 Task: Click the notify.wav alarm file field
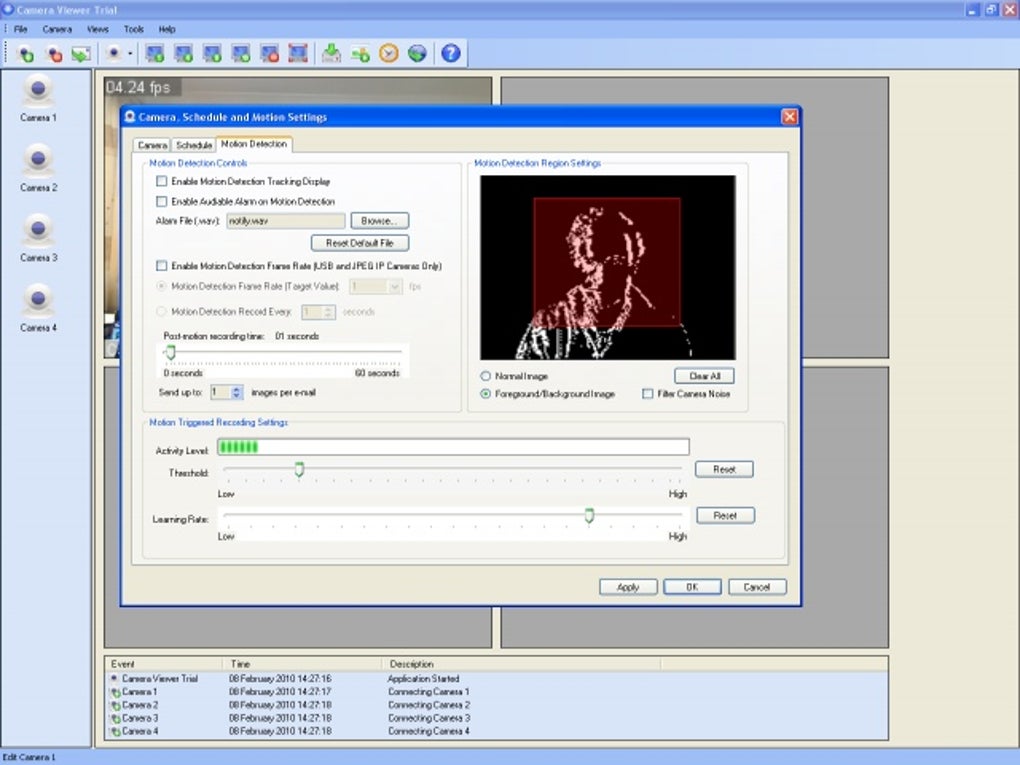pos(283,220)
